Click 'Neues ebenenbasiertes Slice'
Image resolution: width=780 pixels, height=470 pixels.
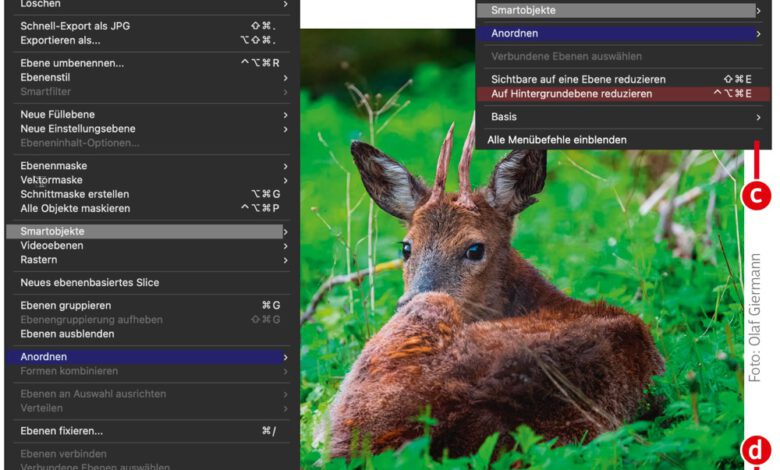(90, 282)
